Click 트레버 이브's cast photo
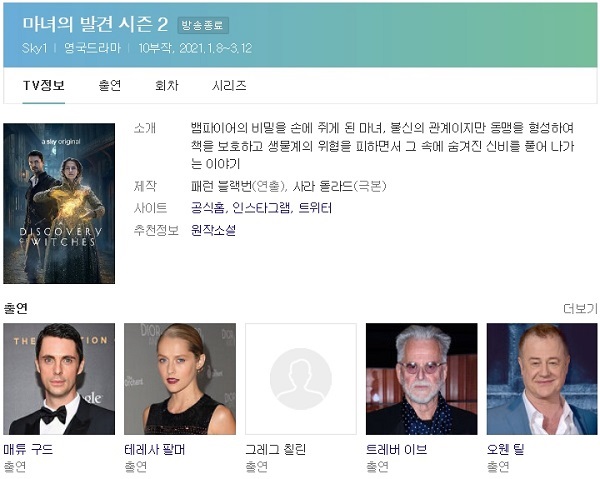 click(421, 378)
